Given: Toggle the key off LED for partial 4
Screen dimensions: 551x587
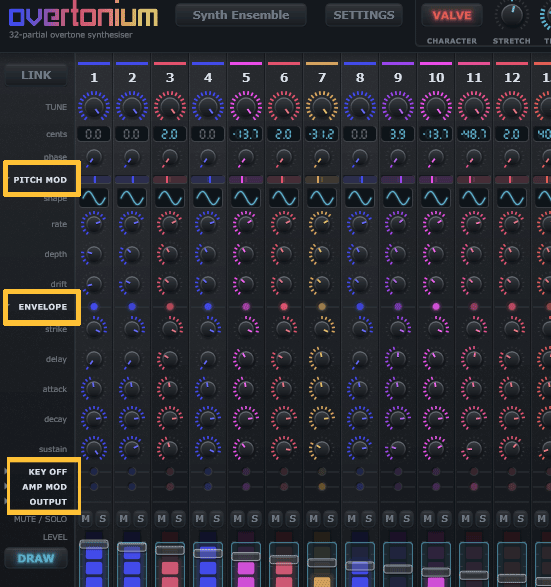Looking at the screenshot, I should coord(208,472).
